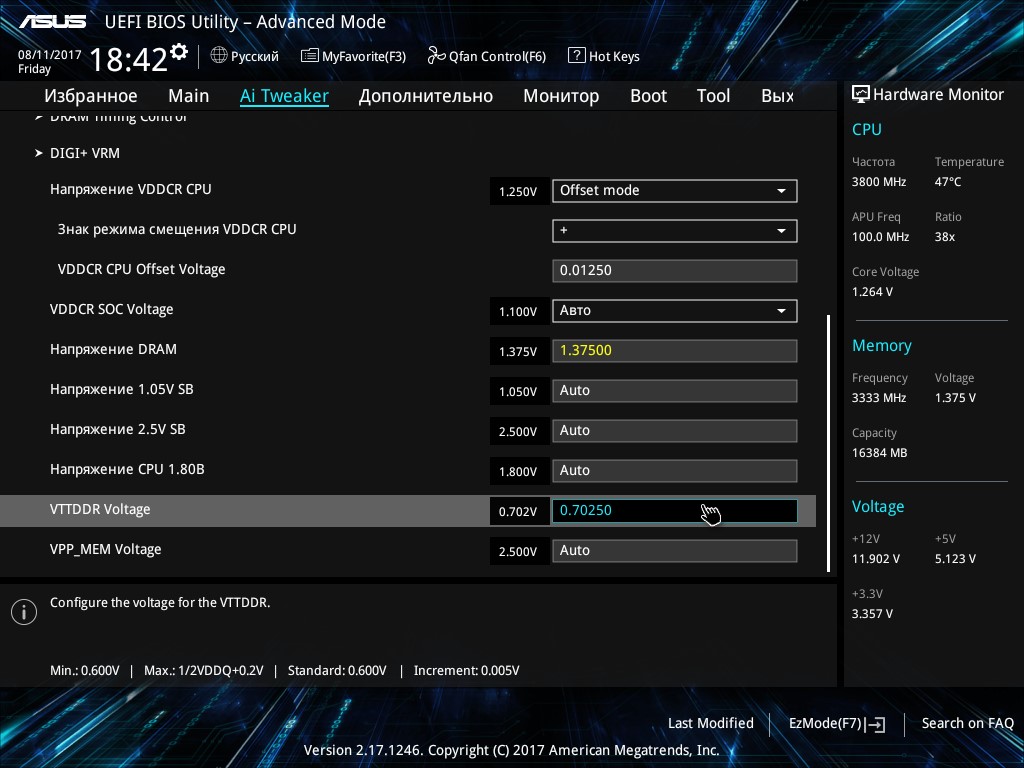Viewport: 1024px width, 768px height.
Task: Click the Capacity 16384 MB reading
Action: click(x=880, y=453)
